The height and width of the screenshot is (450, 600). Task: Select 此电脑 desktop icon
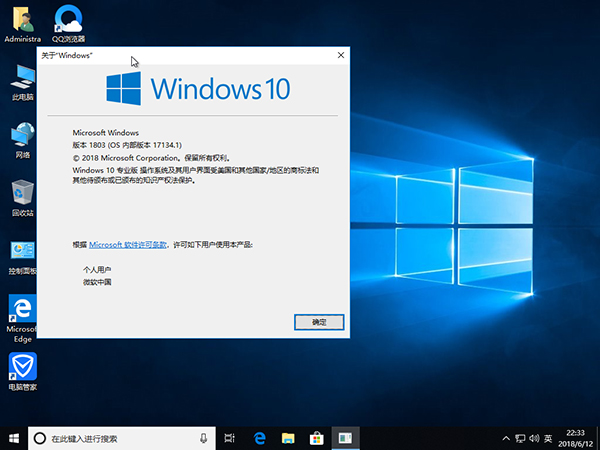[23, 83]
